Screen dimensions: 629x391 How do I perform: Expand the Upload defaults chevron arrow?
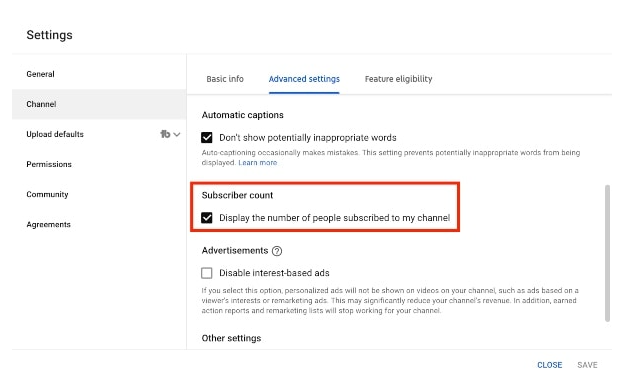[x=177, y=134]
